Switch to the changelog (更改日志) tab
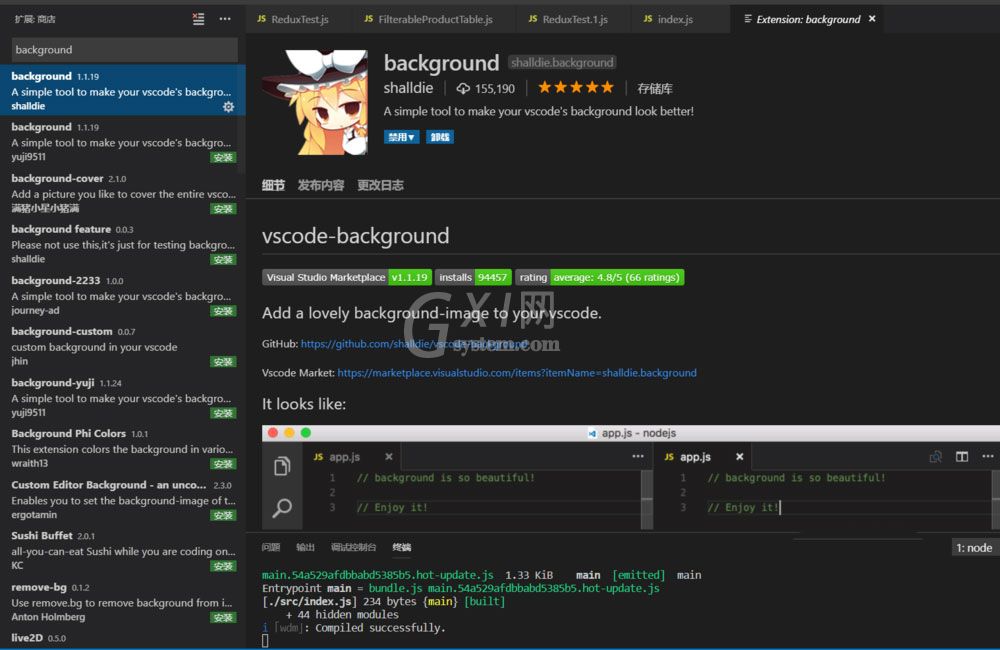 click(380, 186)
